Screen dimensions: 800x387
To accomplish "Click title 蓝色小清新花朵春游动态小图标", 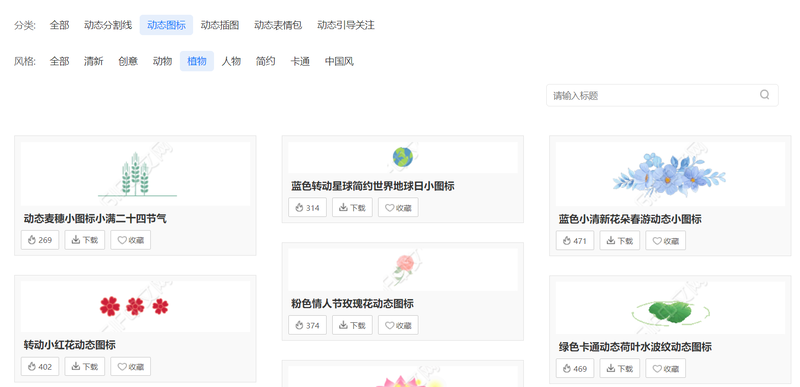I will click(630, 219).
